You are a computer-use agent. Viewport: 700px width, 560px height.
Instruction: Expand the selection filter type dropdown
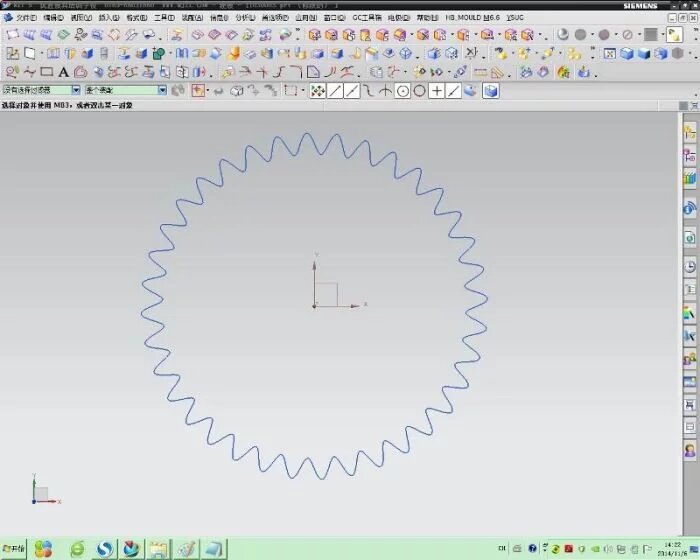pos(76,90)
